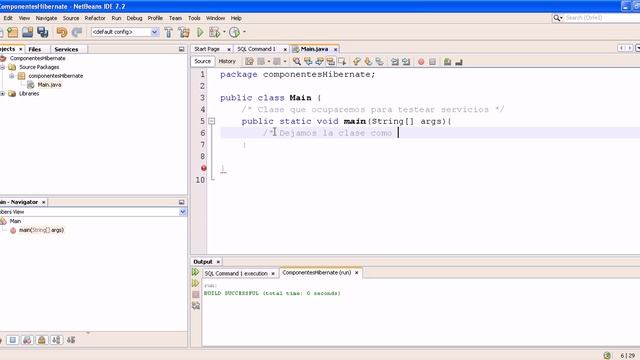Switch to Source editor view

click(x=202, y=61)
